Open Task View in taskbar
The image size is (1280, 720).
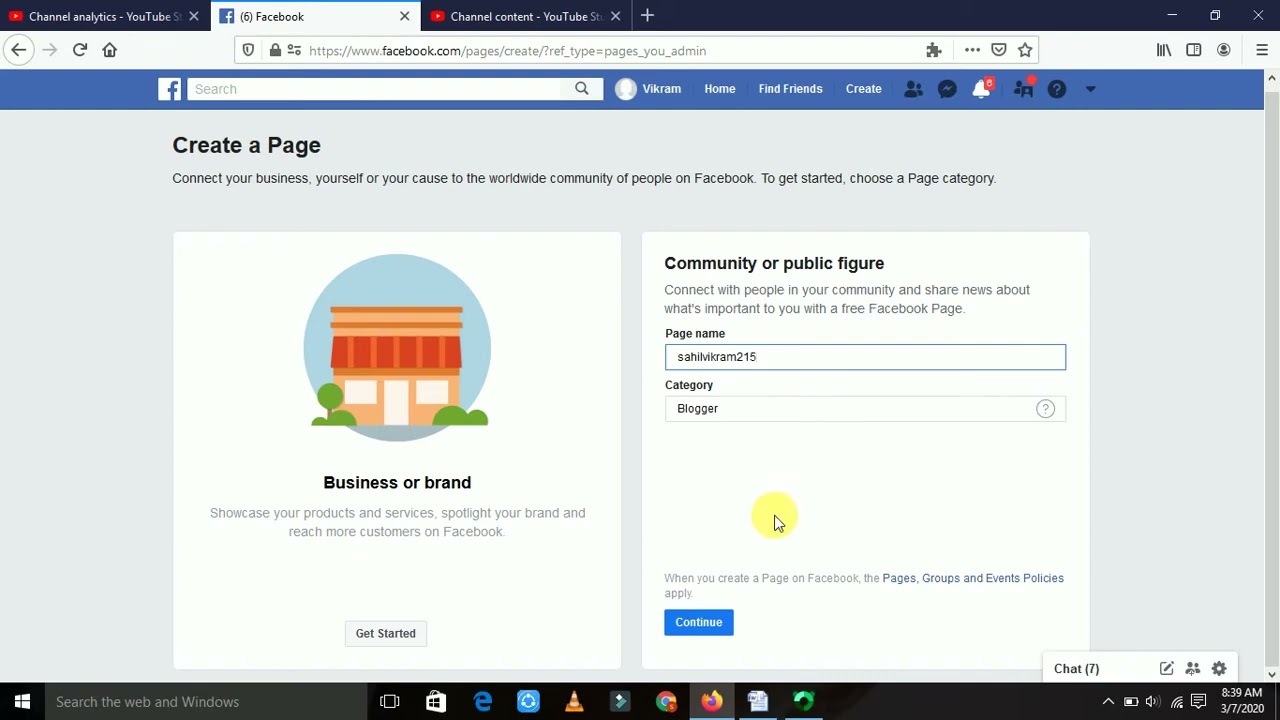(390, 701)
